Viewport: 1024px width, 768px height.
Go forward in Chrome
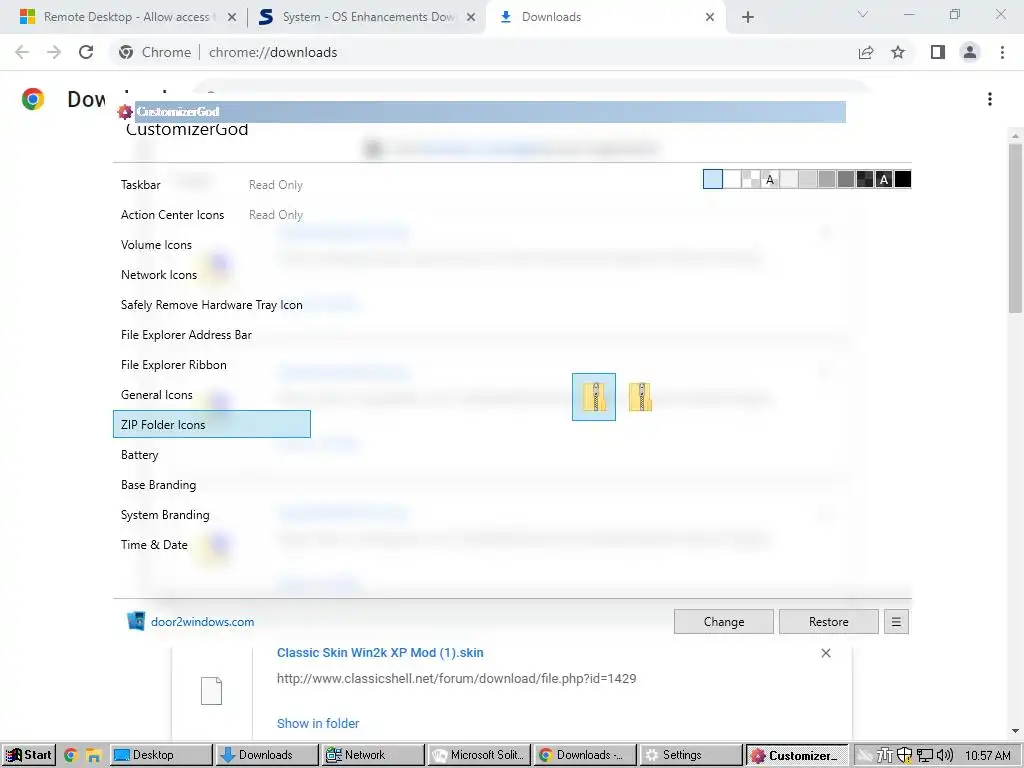pyautogui.click(x=54, y=52)
